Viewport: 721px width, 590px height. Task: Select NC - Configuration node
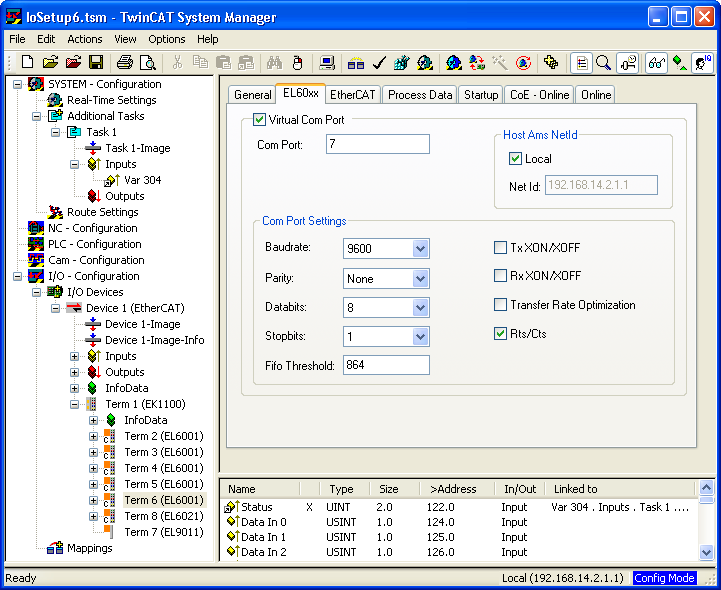pyautogui.click(x=92, y=228)
